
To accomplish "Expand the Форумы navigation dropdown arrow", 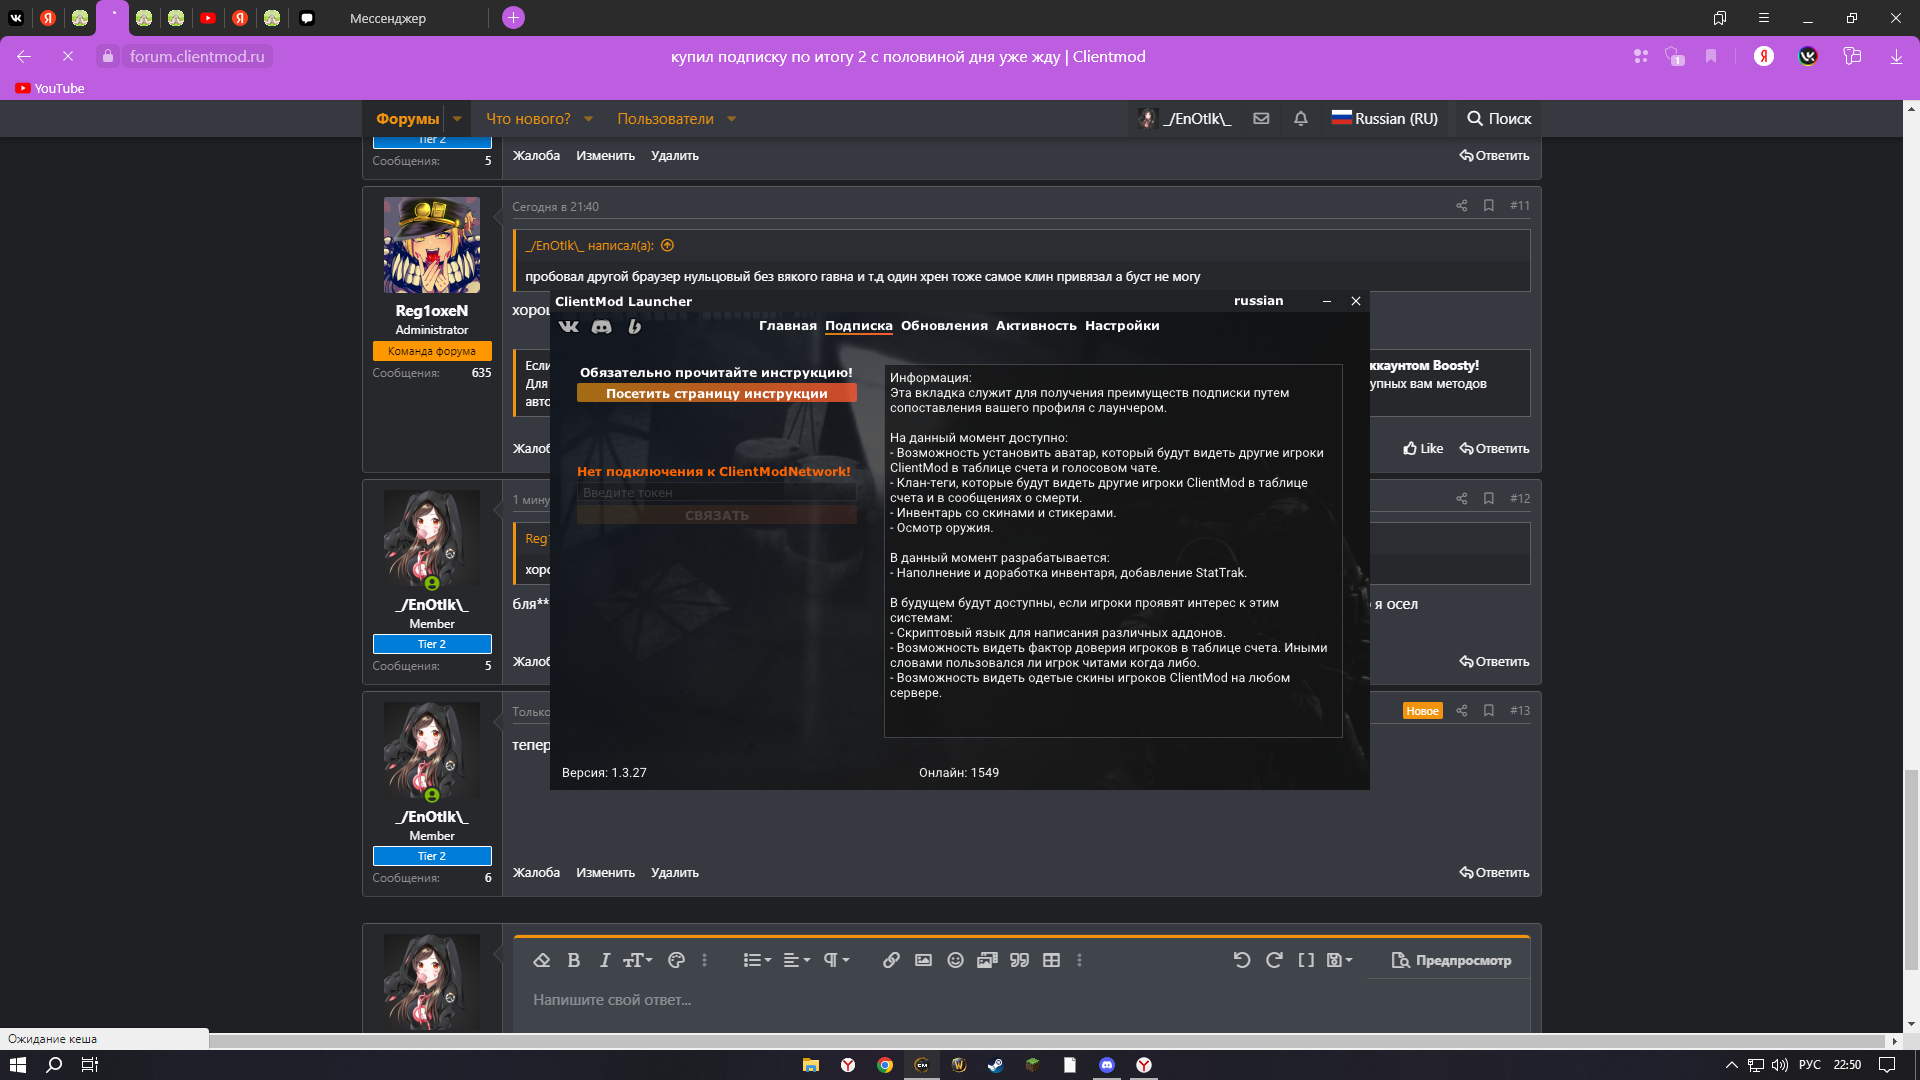I will coord(457,119).
